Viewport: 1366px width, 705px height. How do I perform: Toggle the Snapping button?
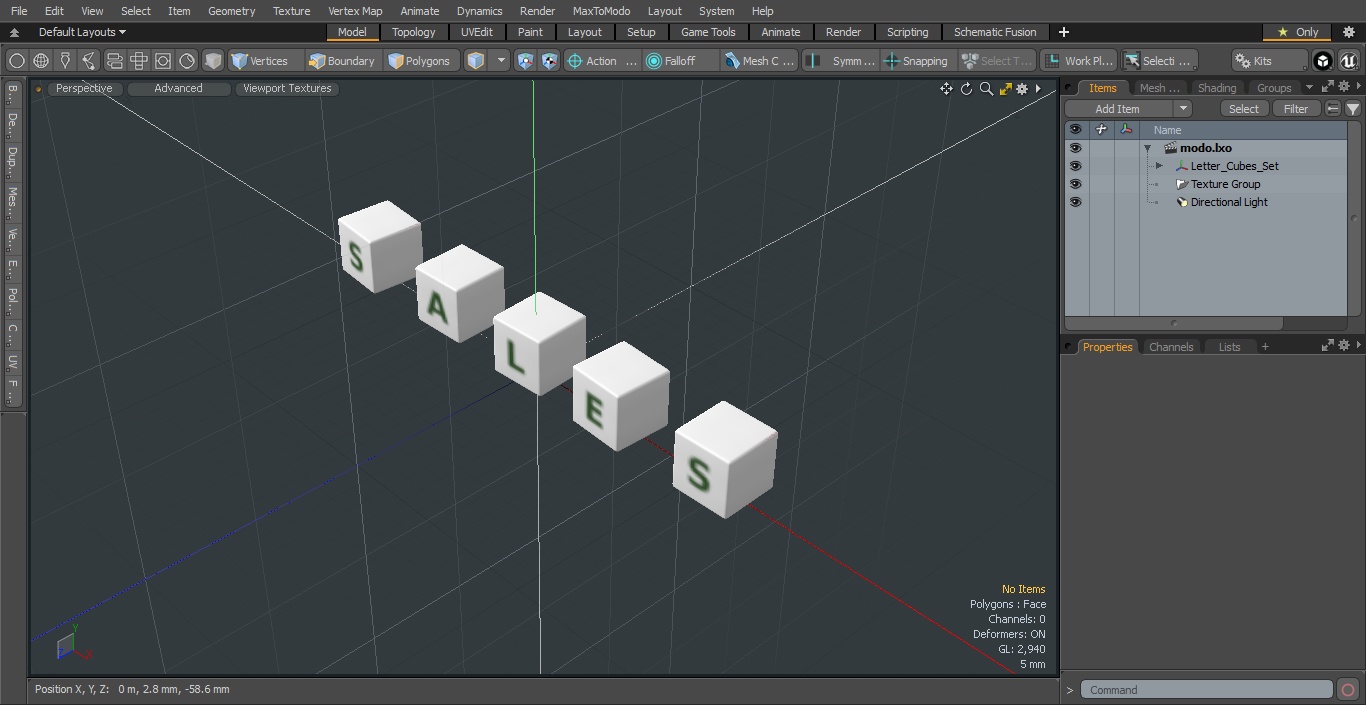click(916, 61)
